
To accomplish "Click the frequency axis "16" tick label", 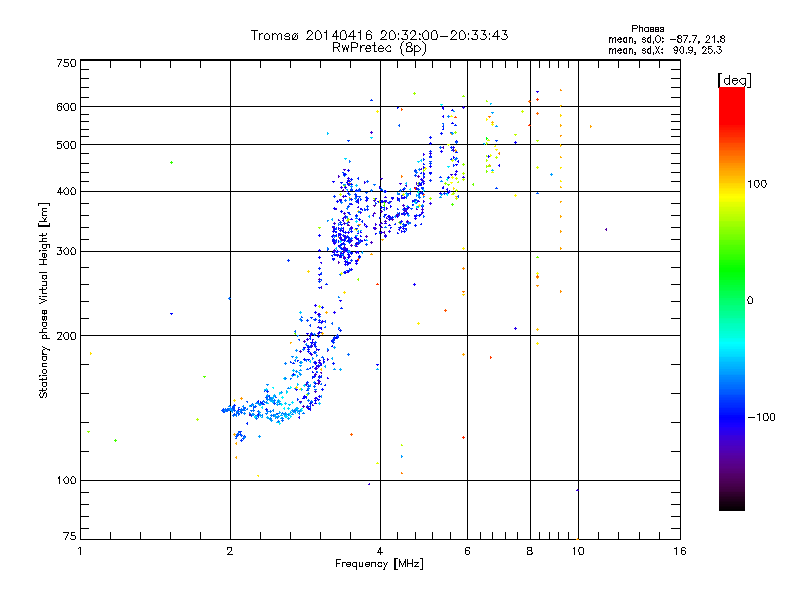I will point(680,551).
